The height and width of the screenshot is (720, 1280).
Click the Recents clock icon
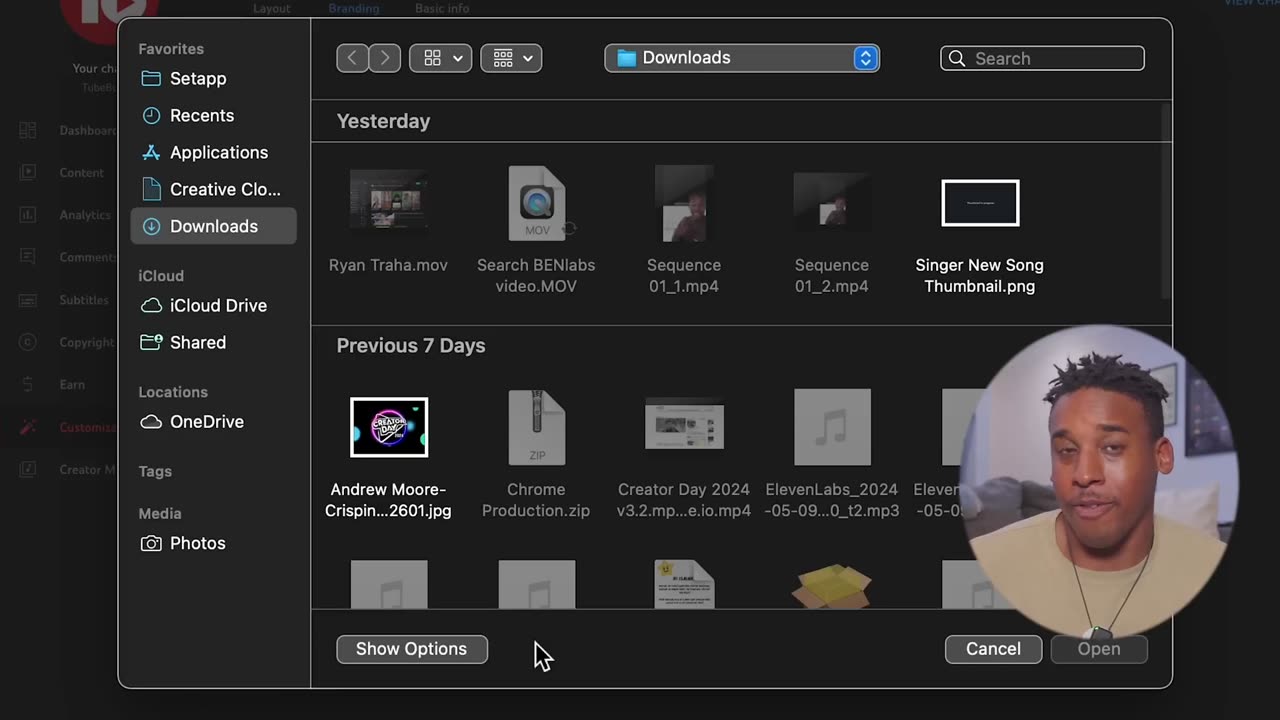(x=151, y=115)
